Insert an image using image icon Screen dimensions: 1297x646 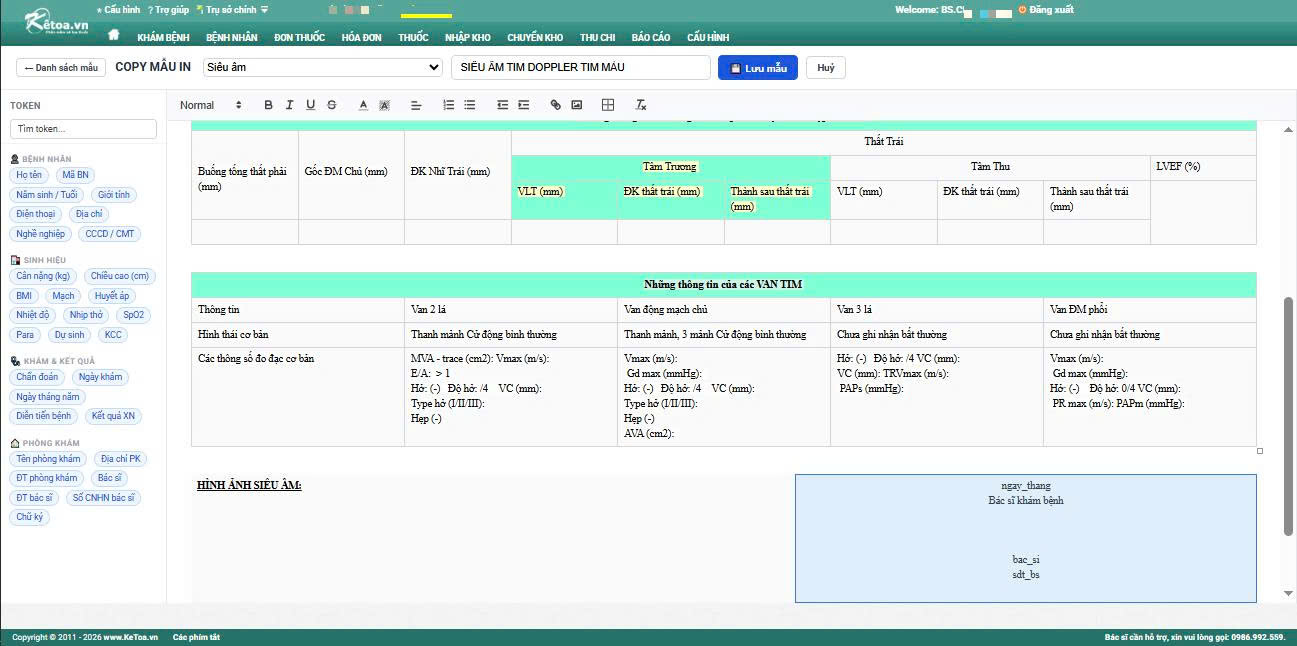(x=577, y=105)
